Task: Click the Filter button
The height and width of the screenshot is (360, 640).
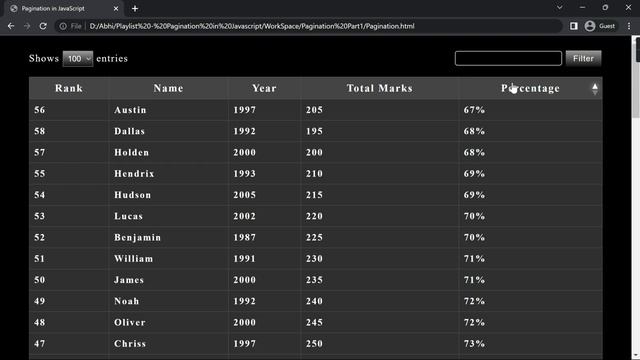Action: tap(583, 58)
